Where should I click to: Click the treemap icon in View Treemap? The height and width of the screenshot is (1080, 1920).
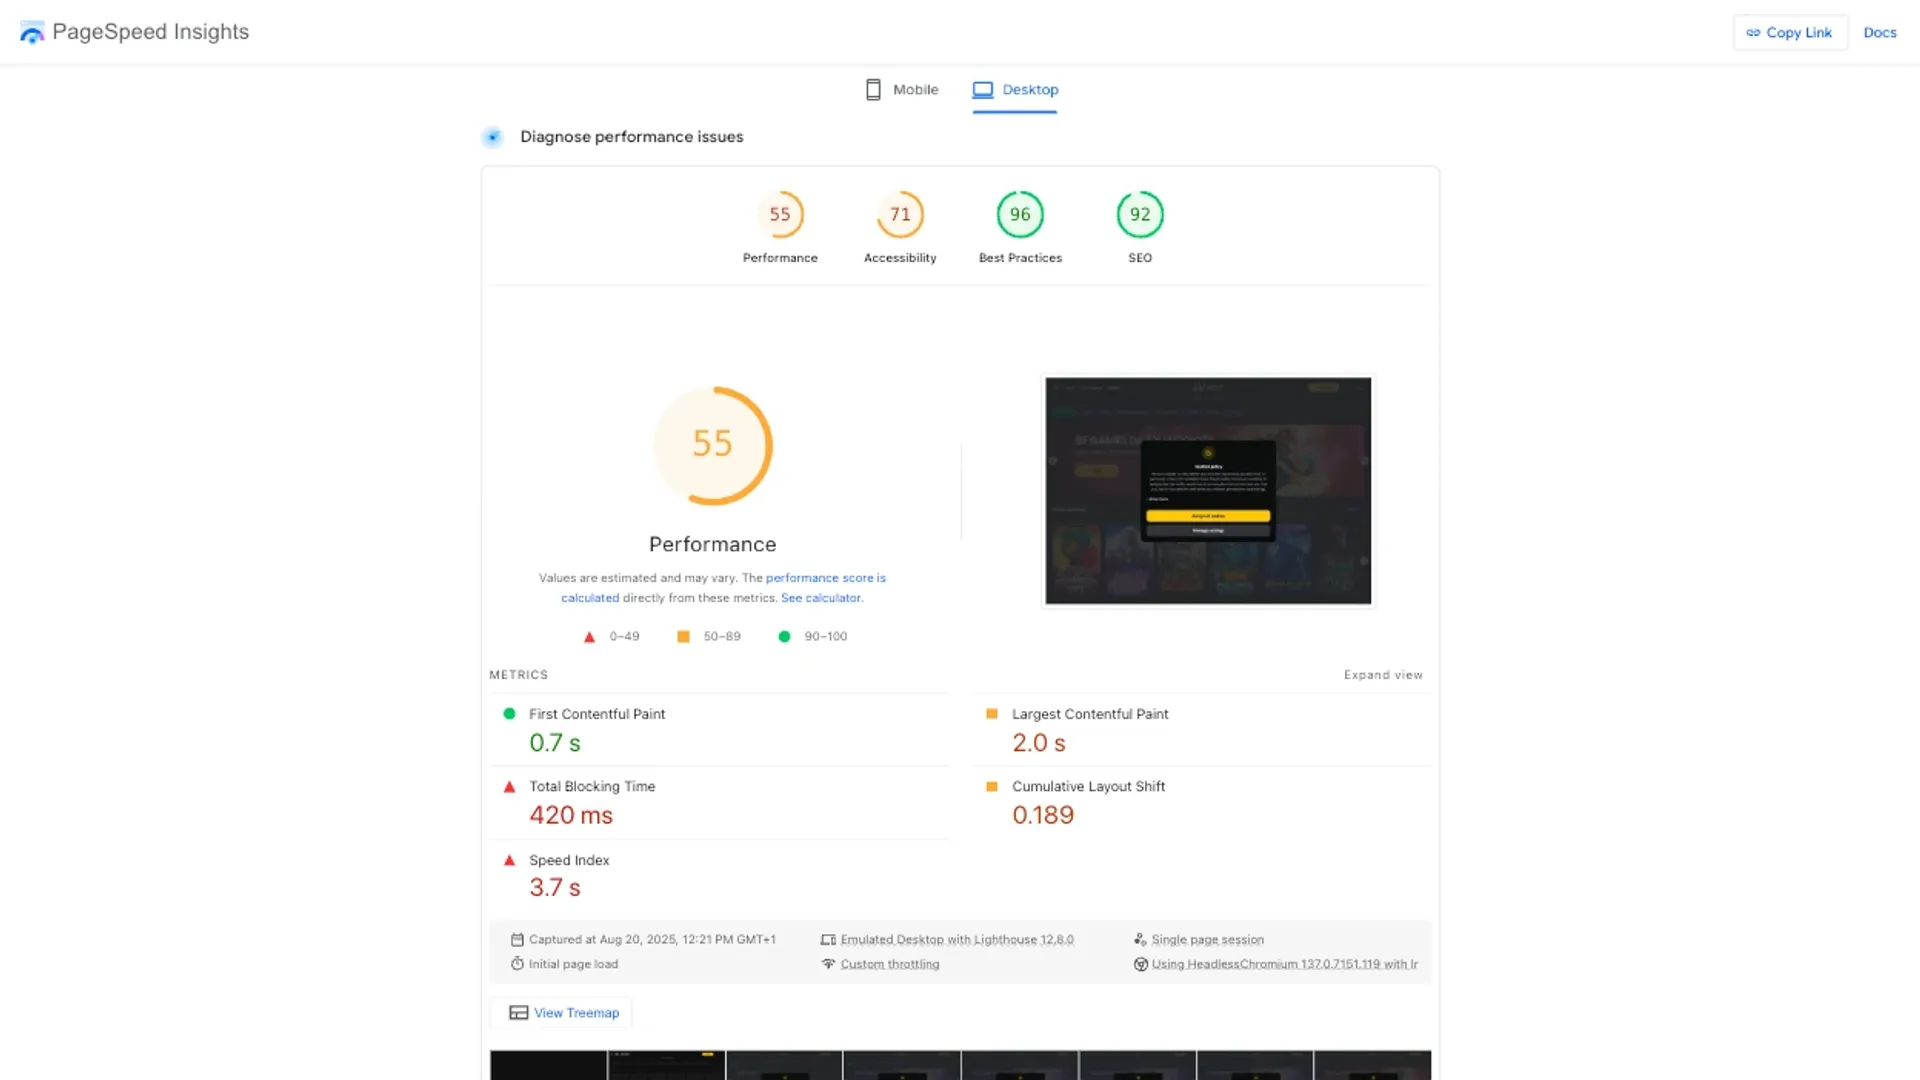click(518, 1013)
